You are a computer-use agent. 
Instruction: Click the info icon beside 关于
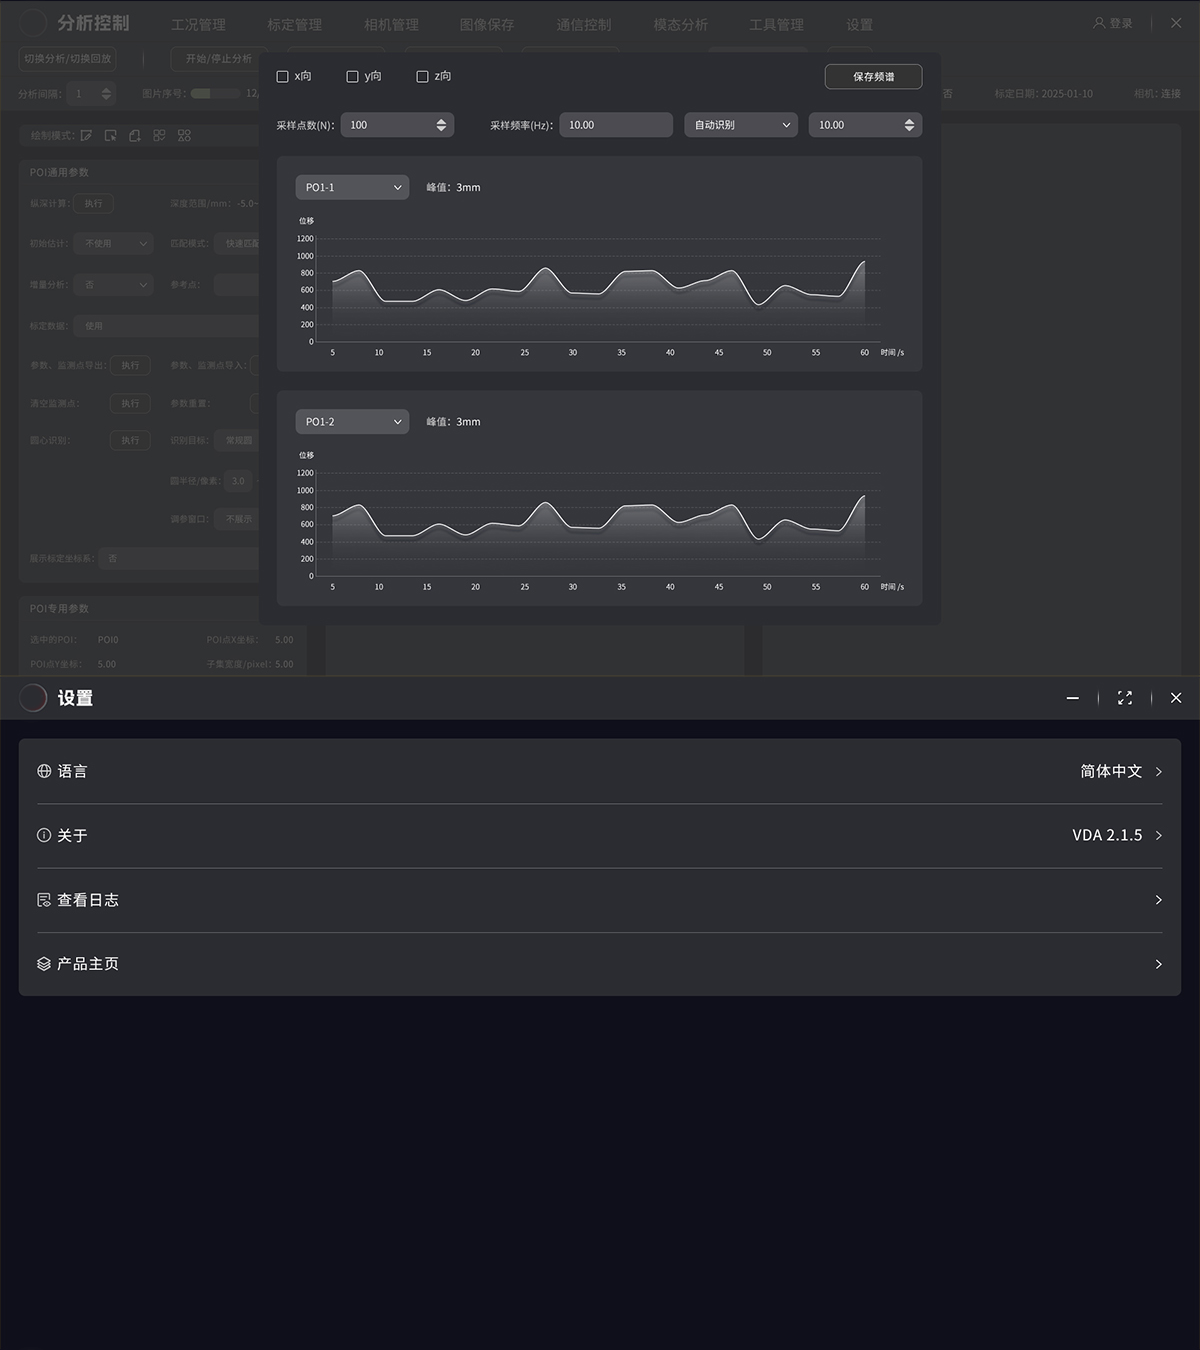44,835
